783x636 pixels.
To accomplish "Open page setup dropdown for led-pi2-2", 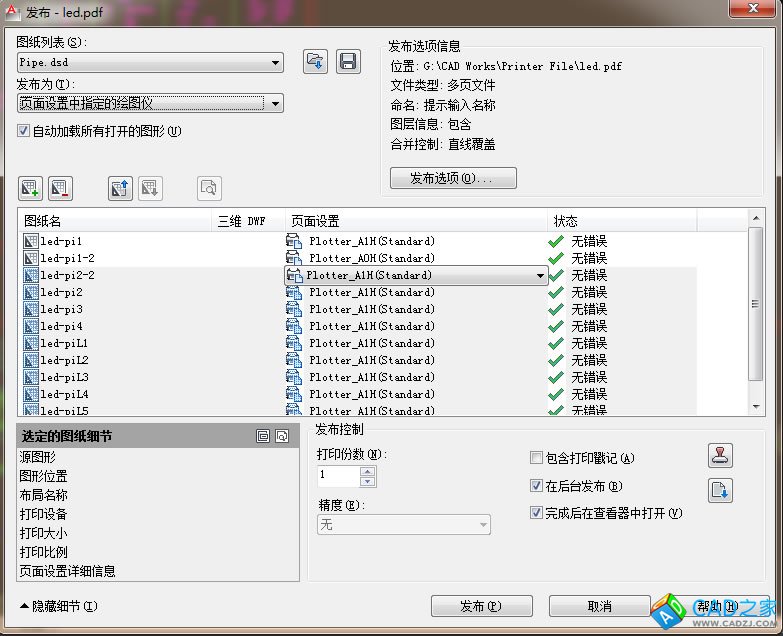I will pos(540,276).
